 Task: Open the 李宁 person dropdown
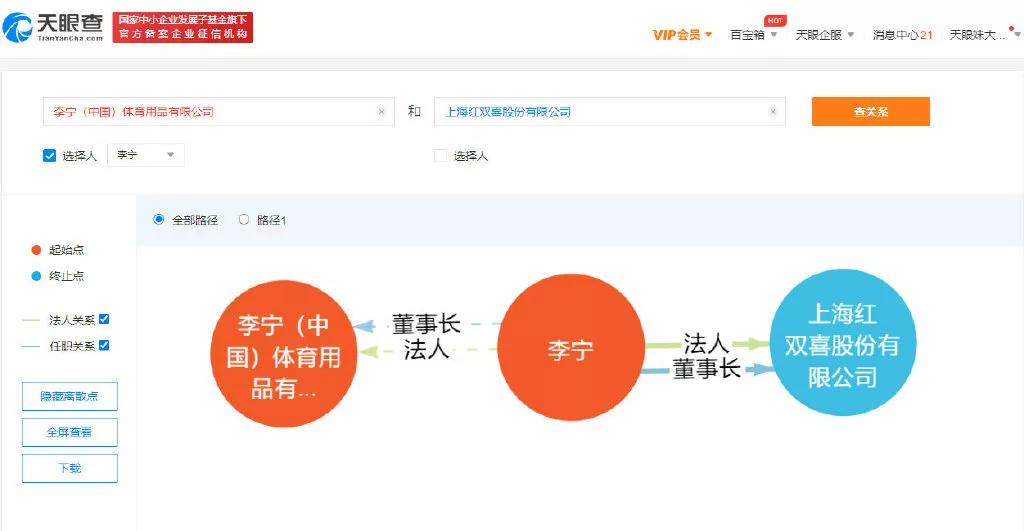point(146,155)
